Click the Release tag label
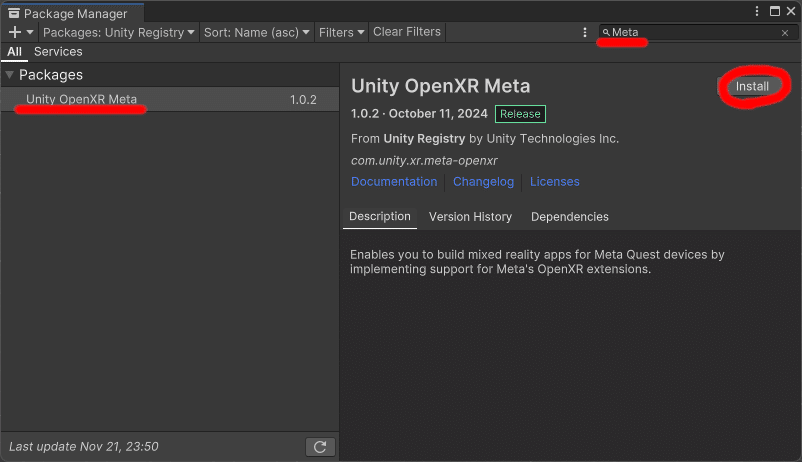This screenshot has height=462, width=802. click(x=520, y=114)
